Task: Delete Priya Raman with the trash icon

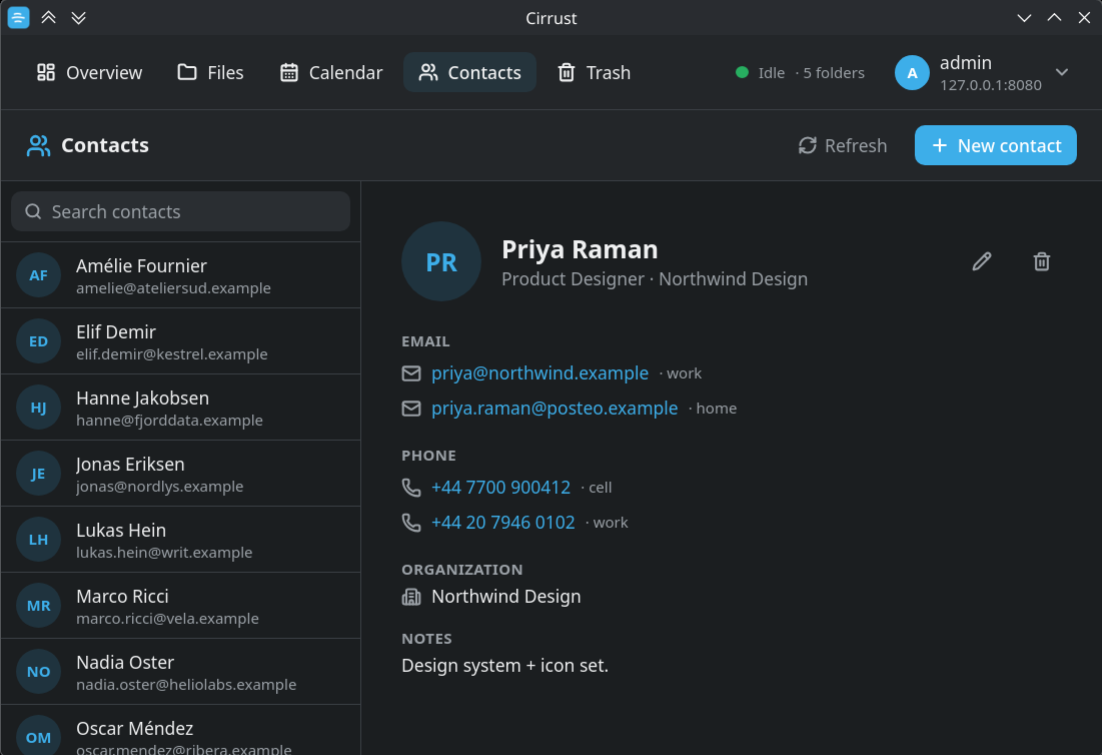Action: (1042, 262)
